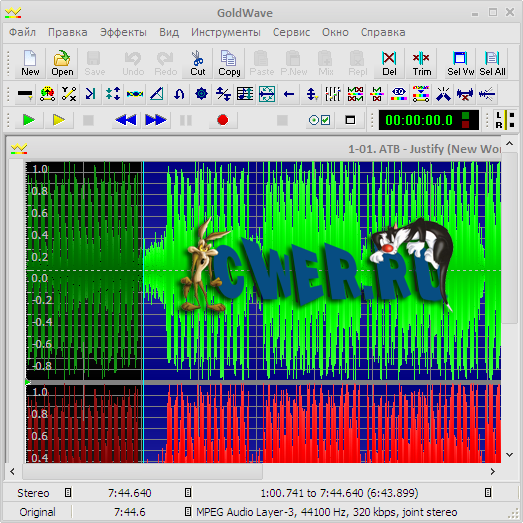Click the Sel Vw select view icon
Image resolution: width=523 pixels, height=523 pixels.
click(460, 63)
